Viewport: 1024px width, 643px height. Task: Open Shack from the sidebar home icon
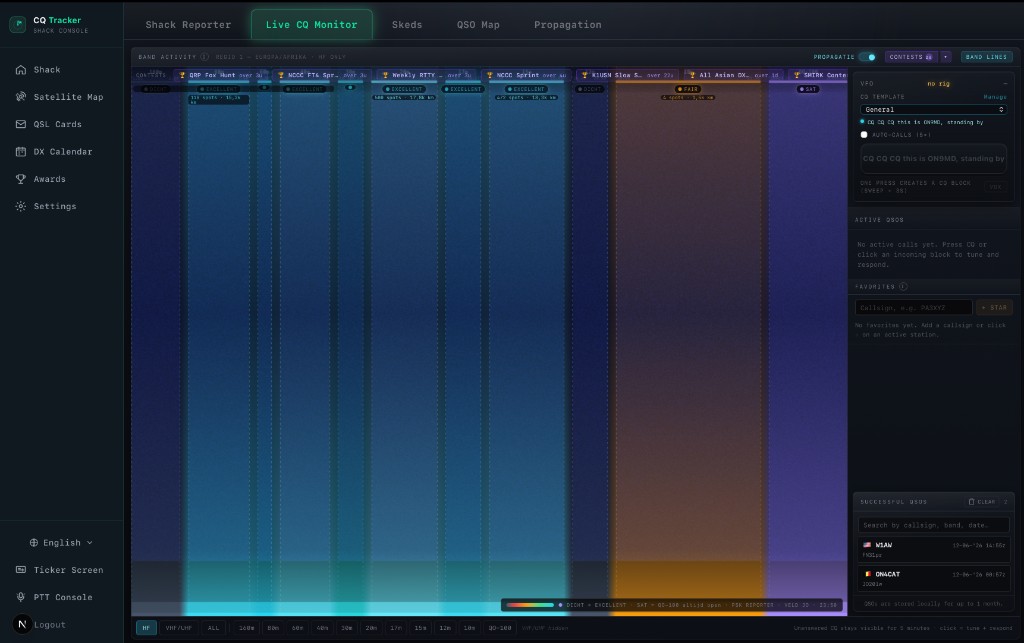[21, 70]
